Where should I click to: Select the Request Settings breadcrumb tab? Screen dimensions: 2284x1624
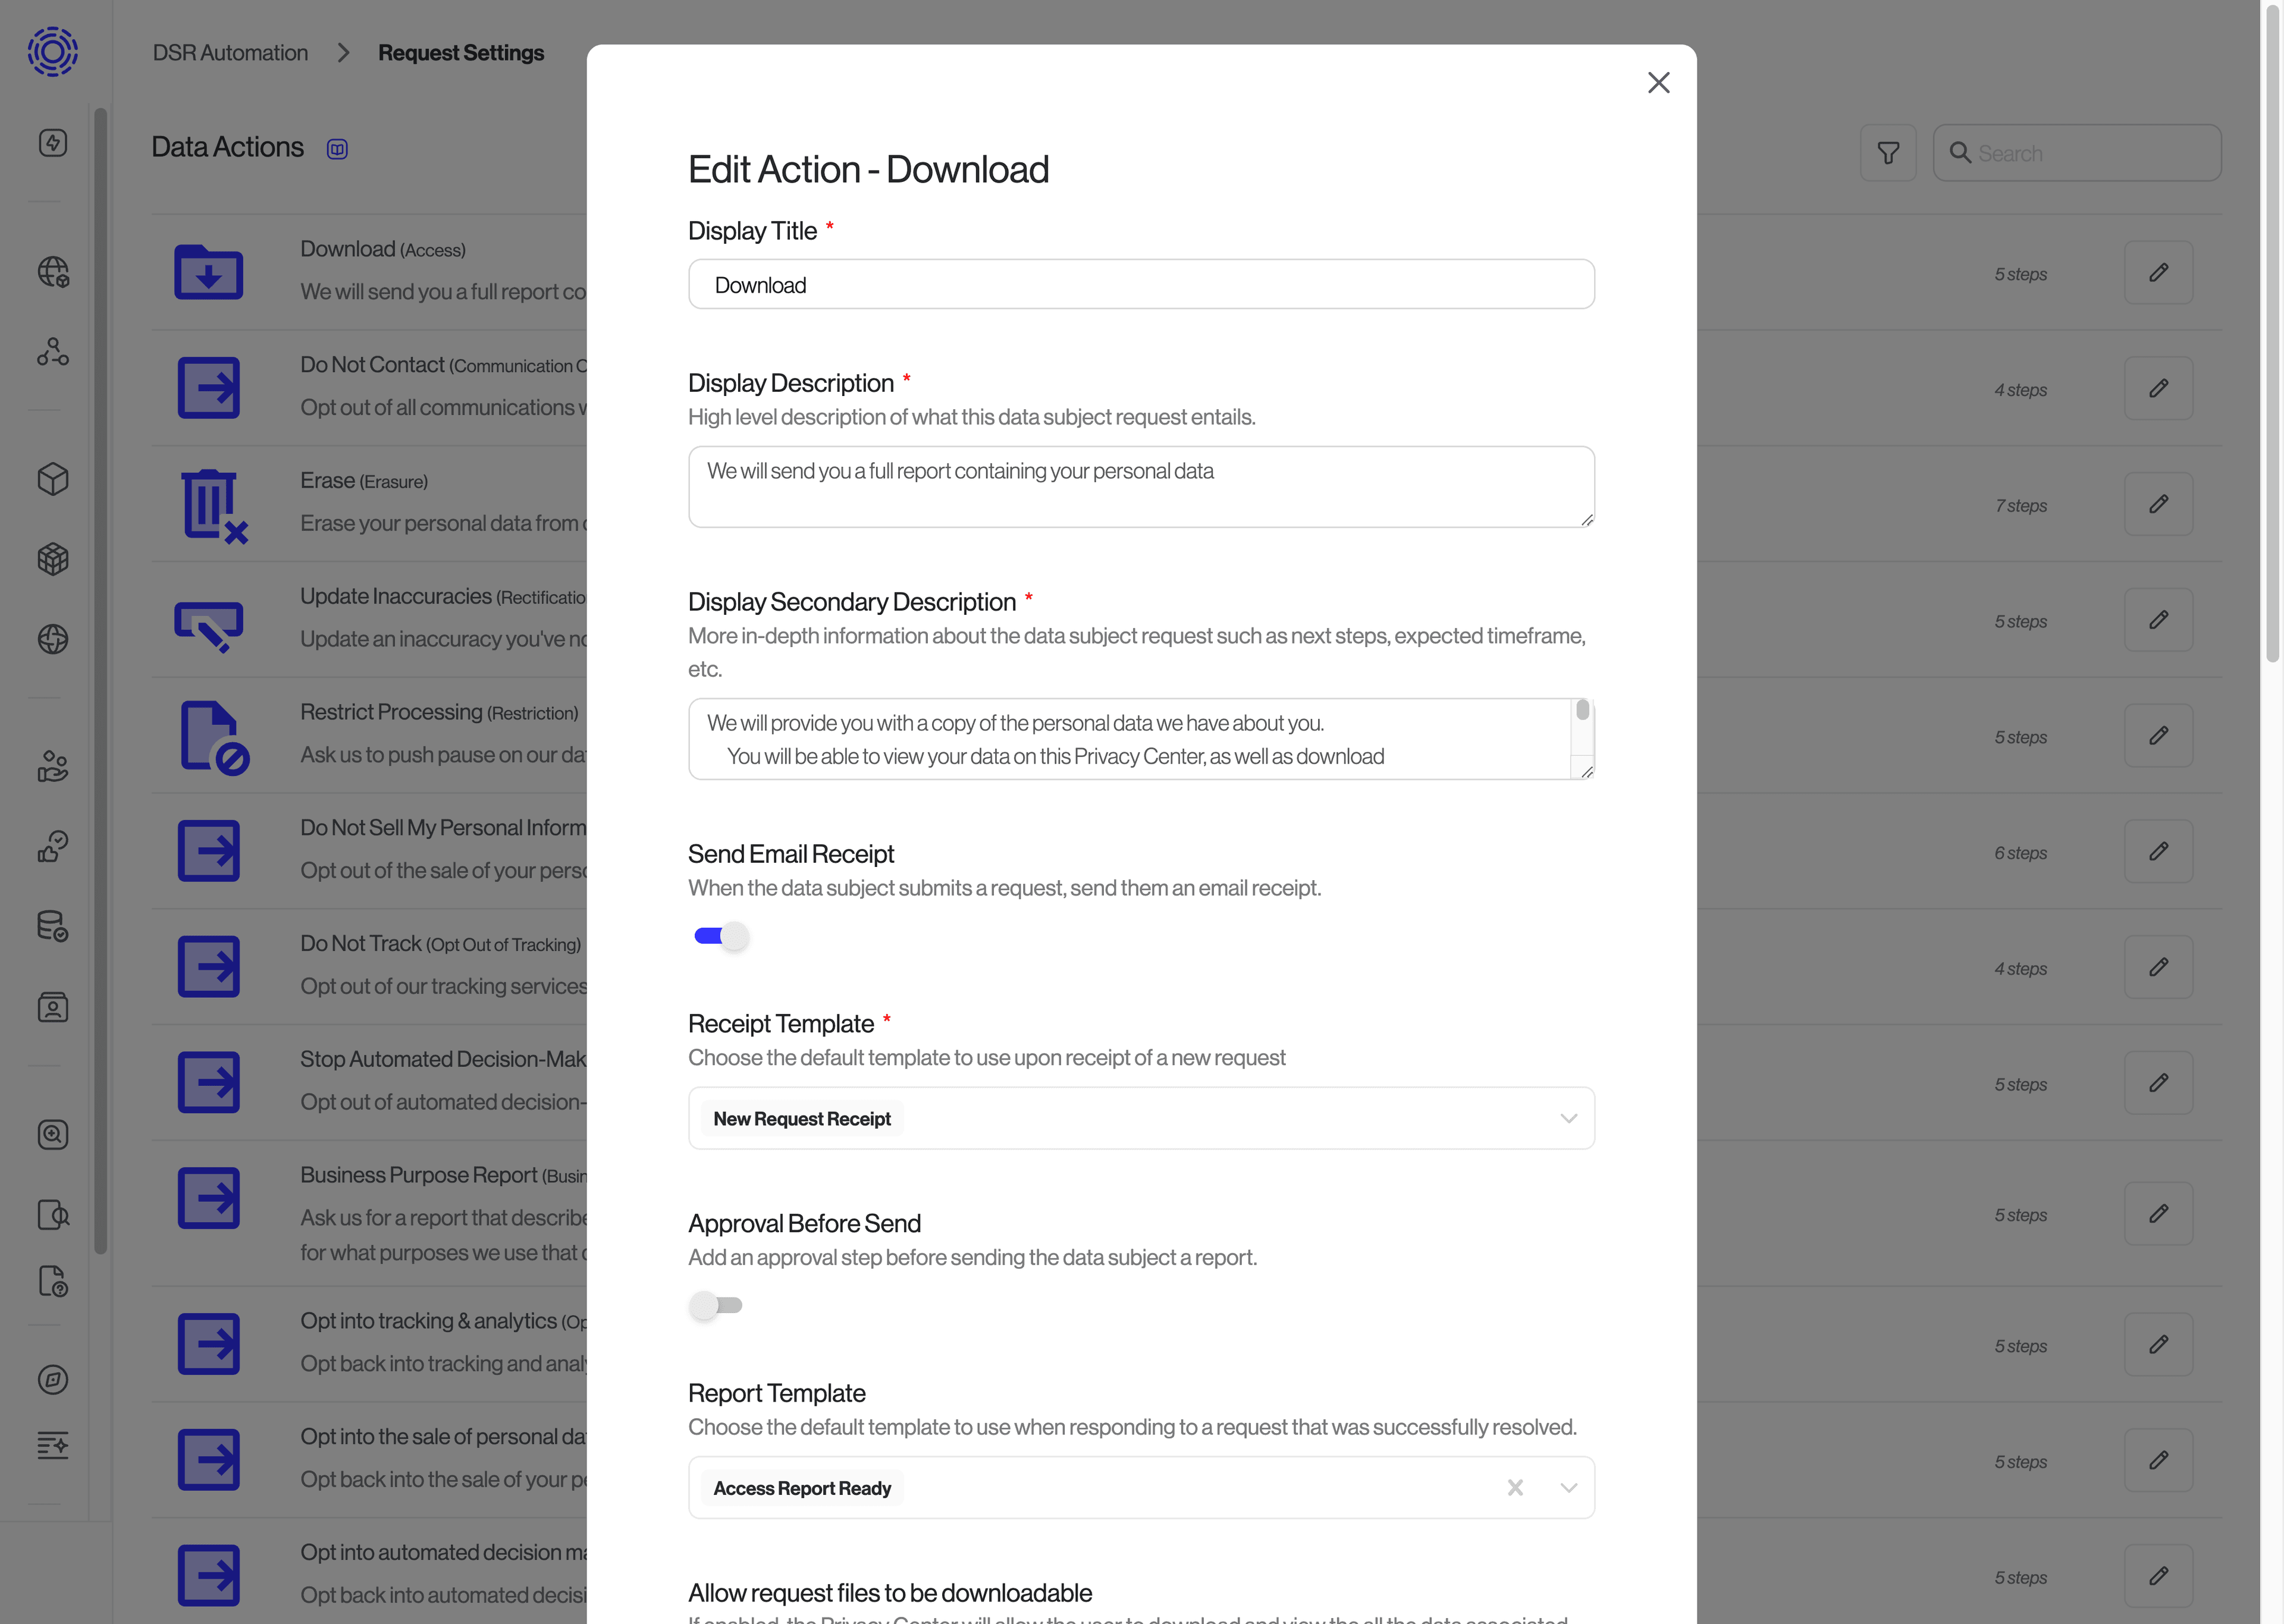[461, 52]
